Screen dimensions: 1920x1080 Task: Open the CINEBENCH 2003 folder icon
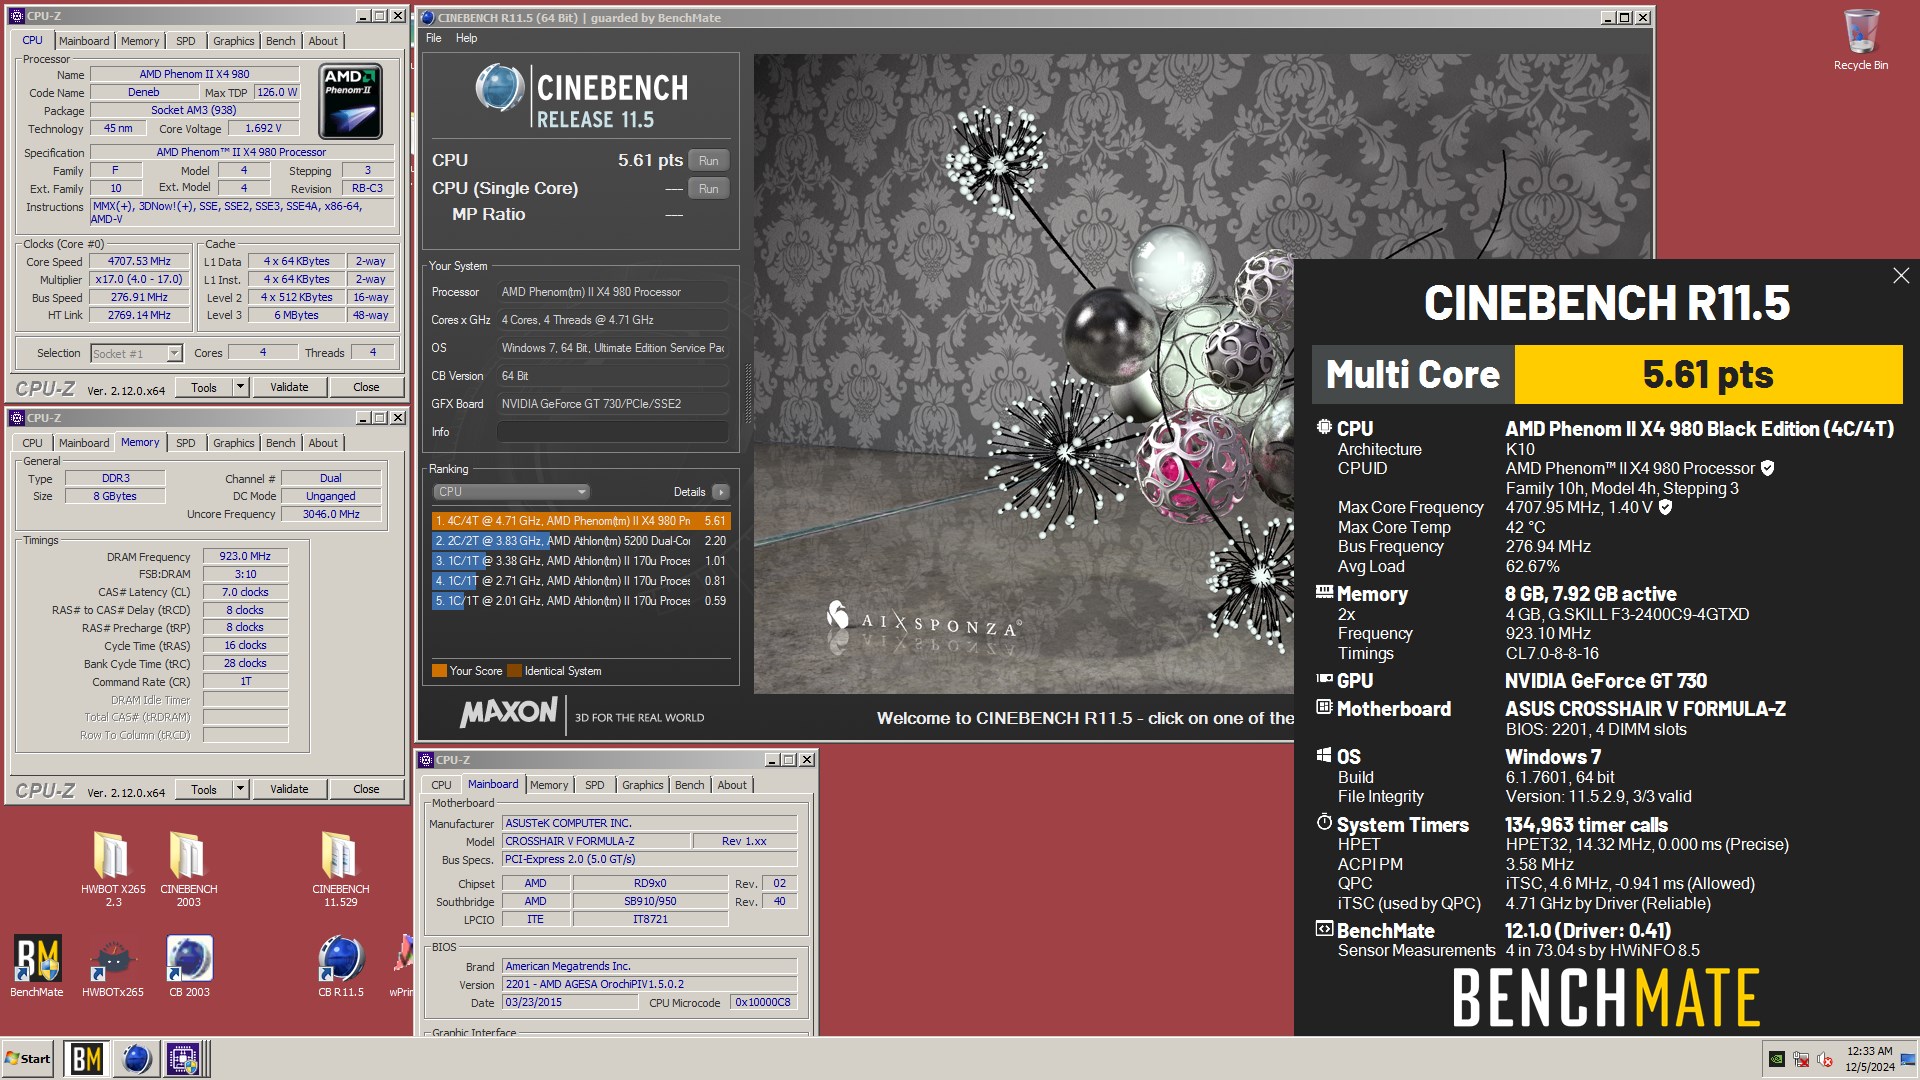pos(188,868)
